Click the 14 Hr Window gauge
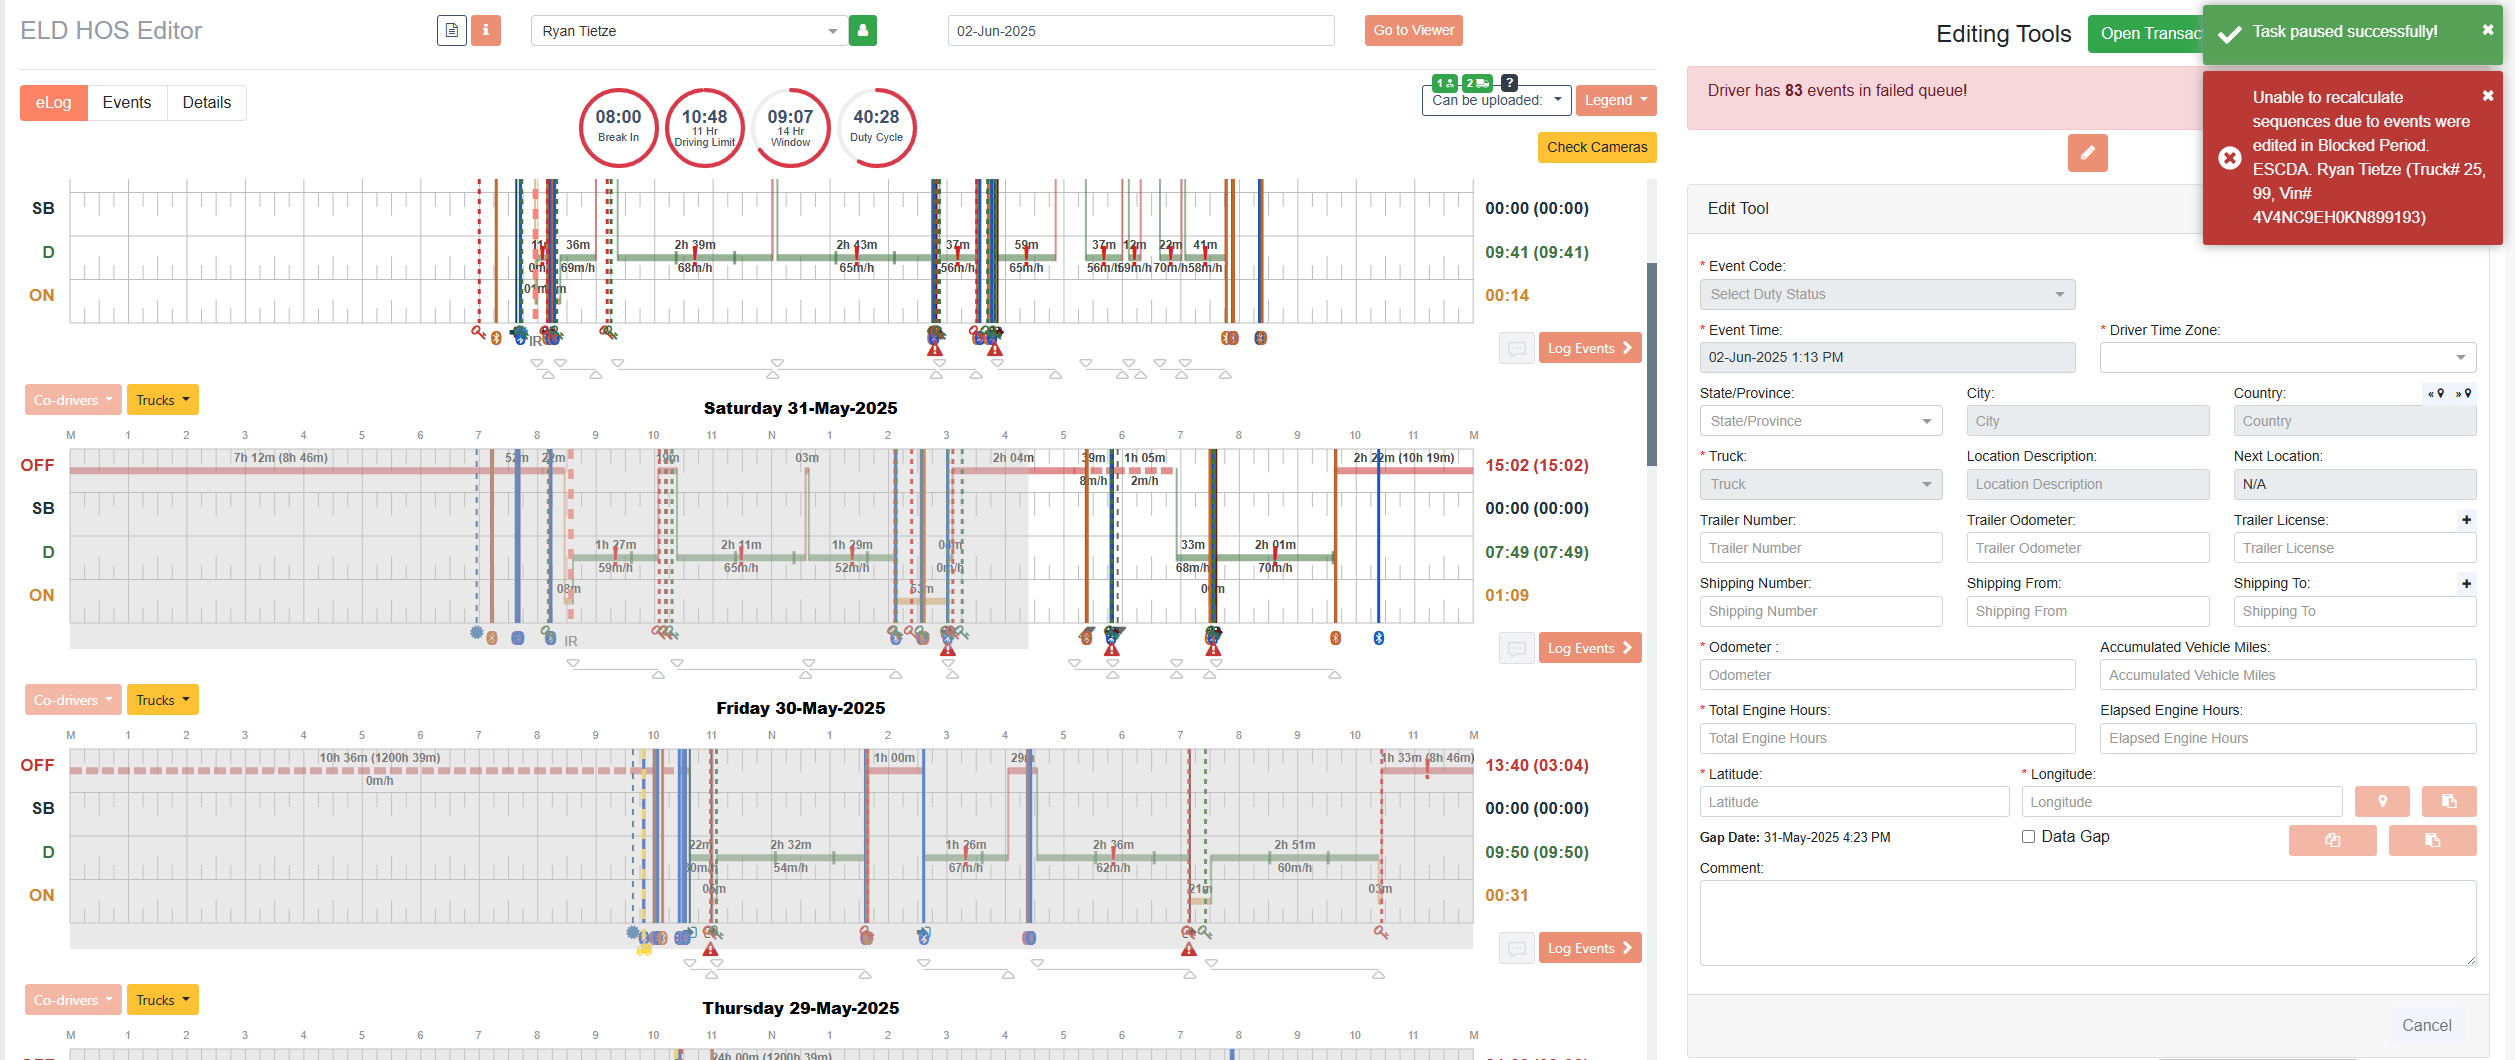Image resolution: width=2515 pixels, height=1060 pixels. [791, 127]
